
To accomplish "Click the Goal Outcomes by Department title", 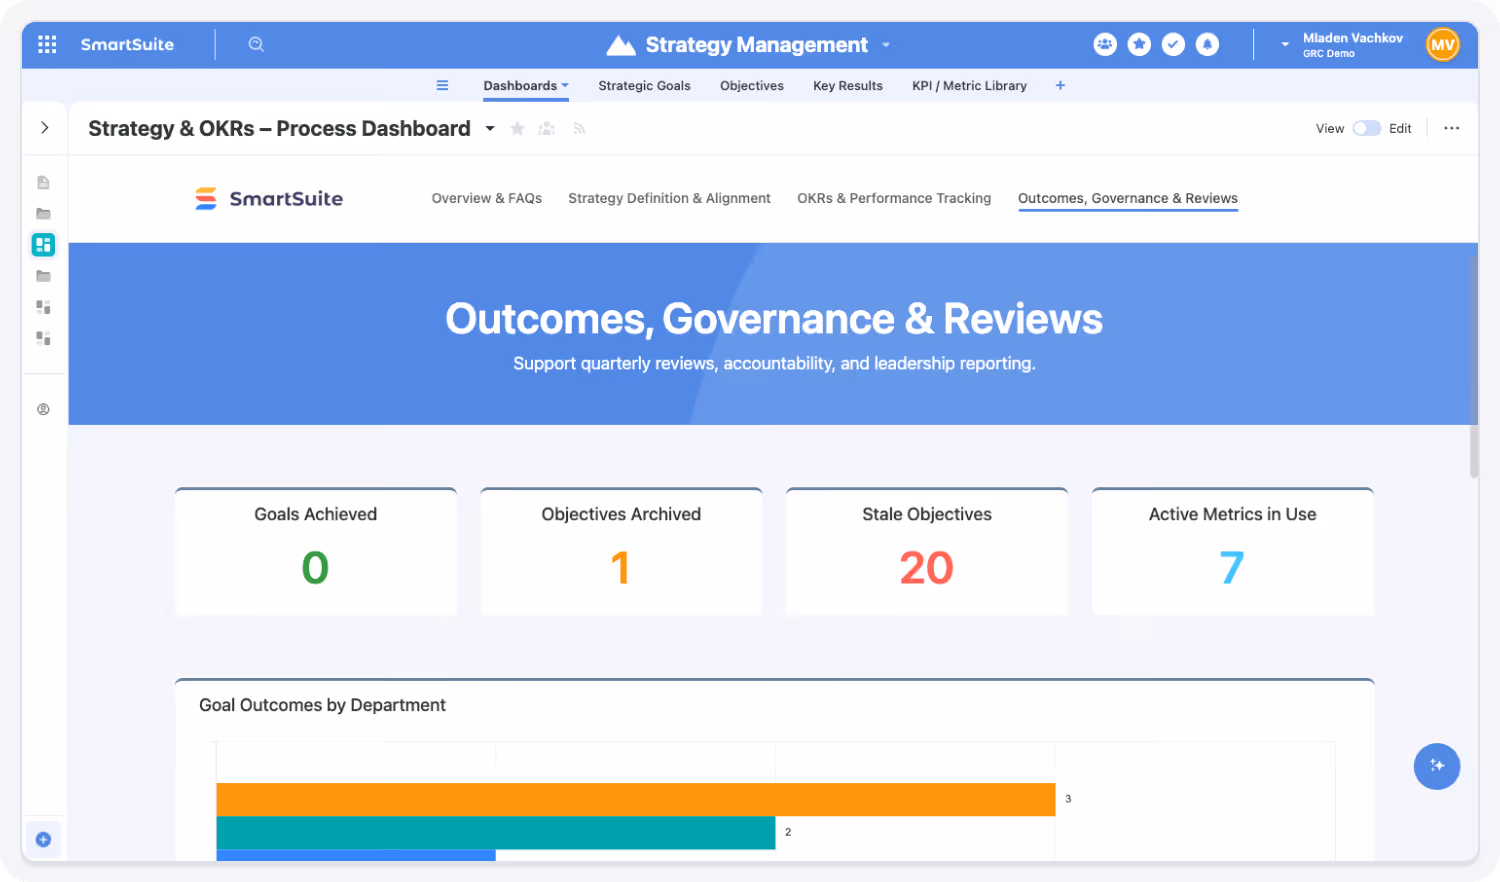I will pos(322,705).
